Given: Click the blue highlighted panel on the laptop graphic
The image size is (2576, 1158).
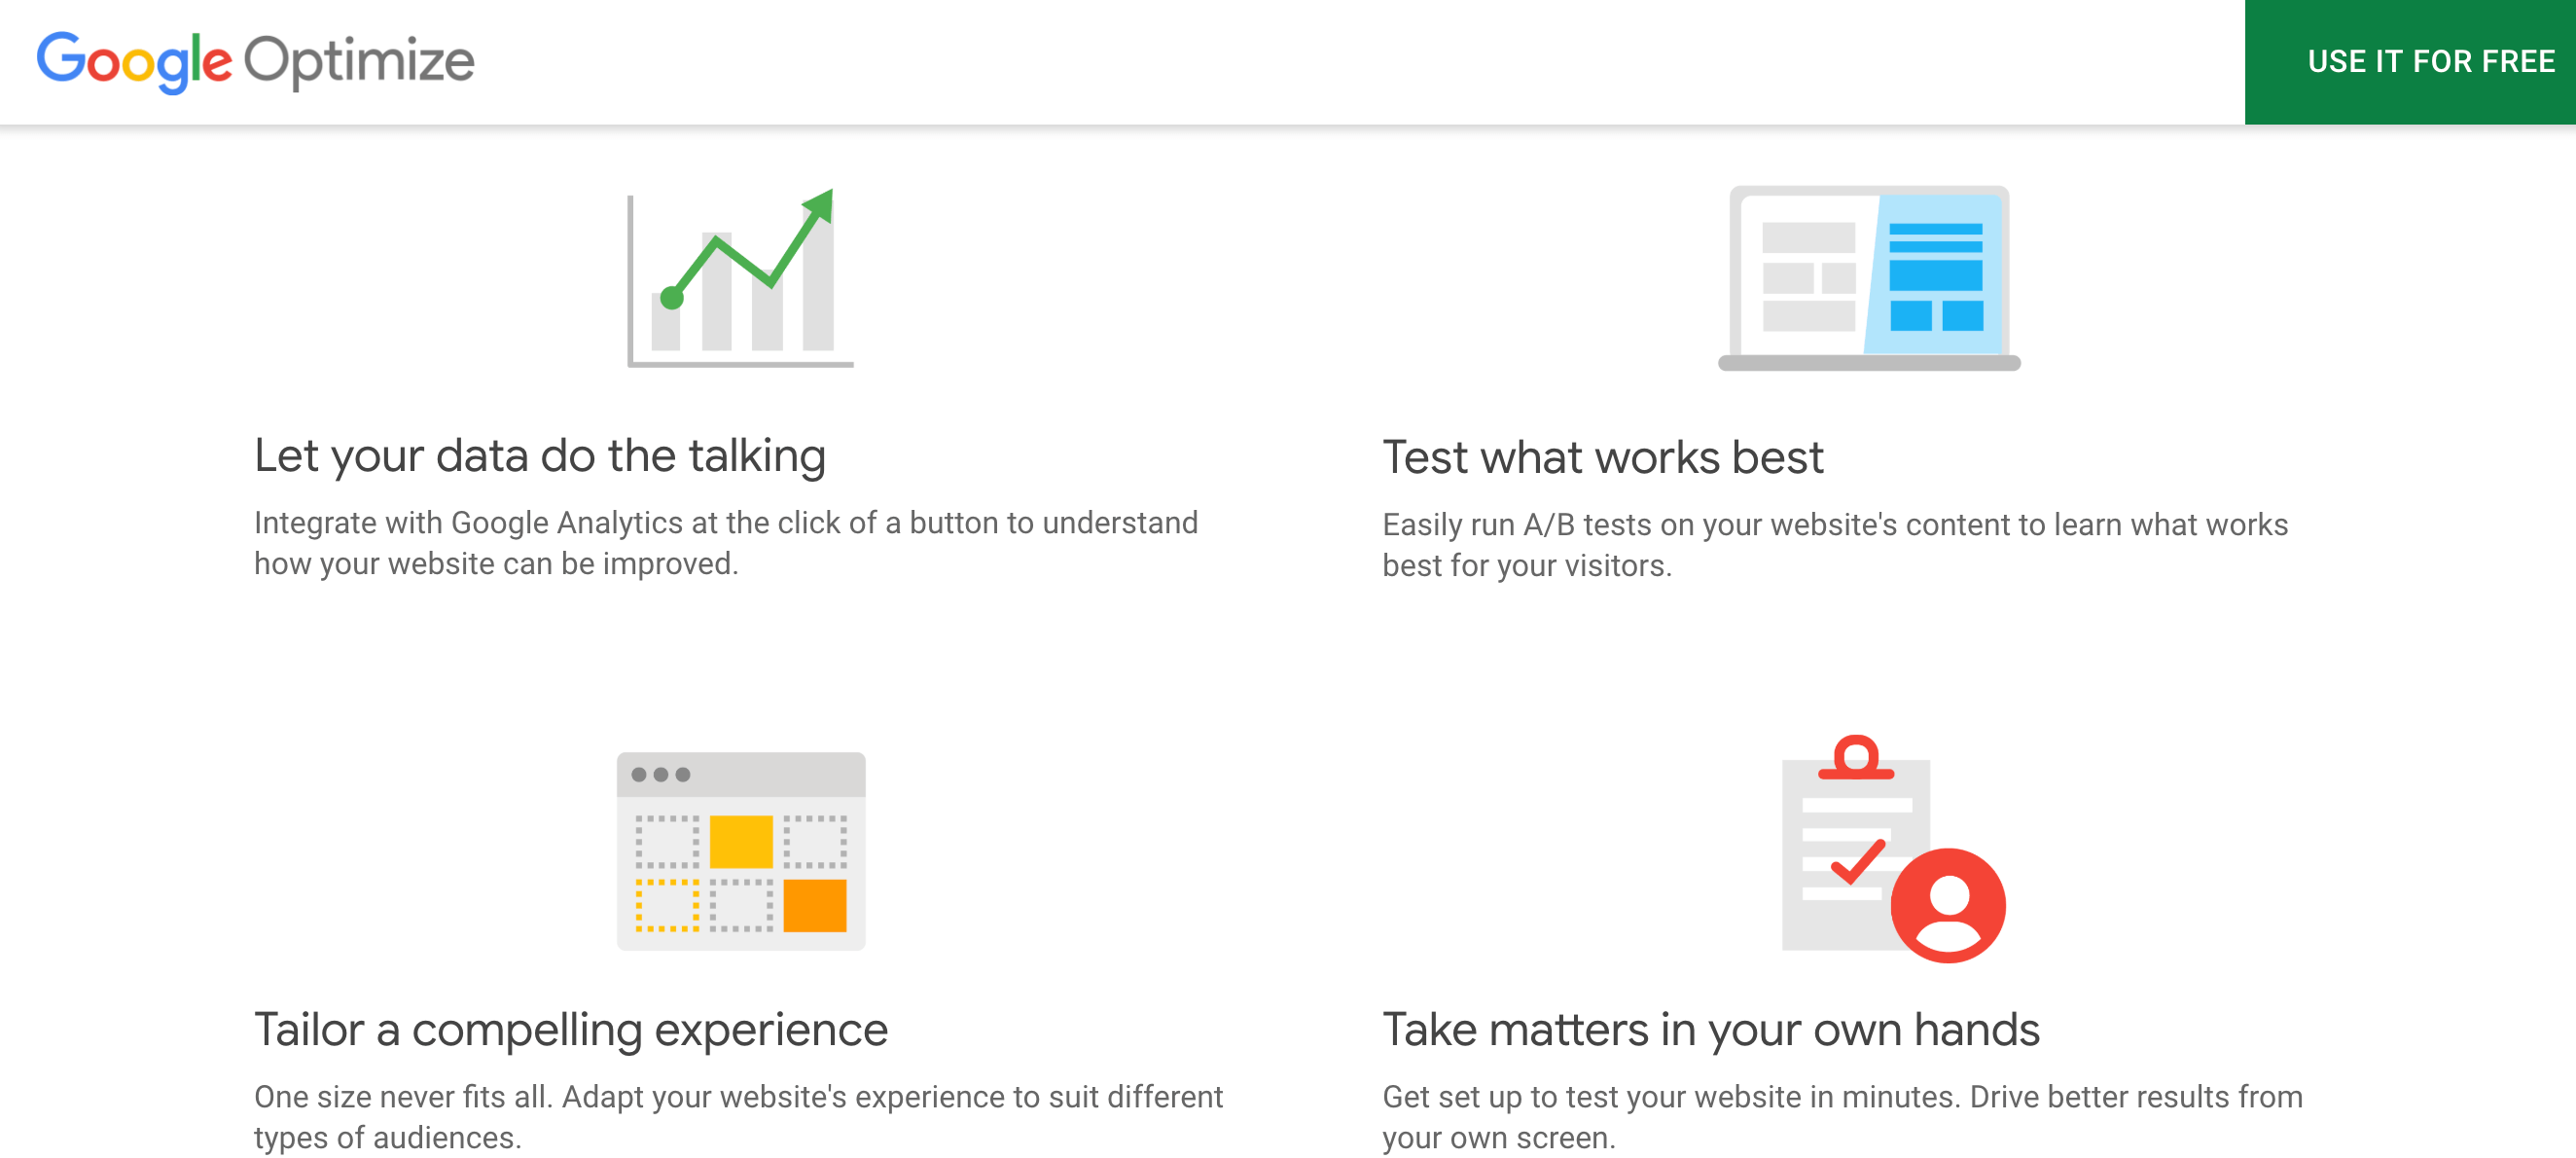Looking at the screenshot, I should [x=1935, y=275].
